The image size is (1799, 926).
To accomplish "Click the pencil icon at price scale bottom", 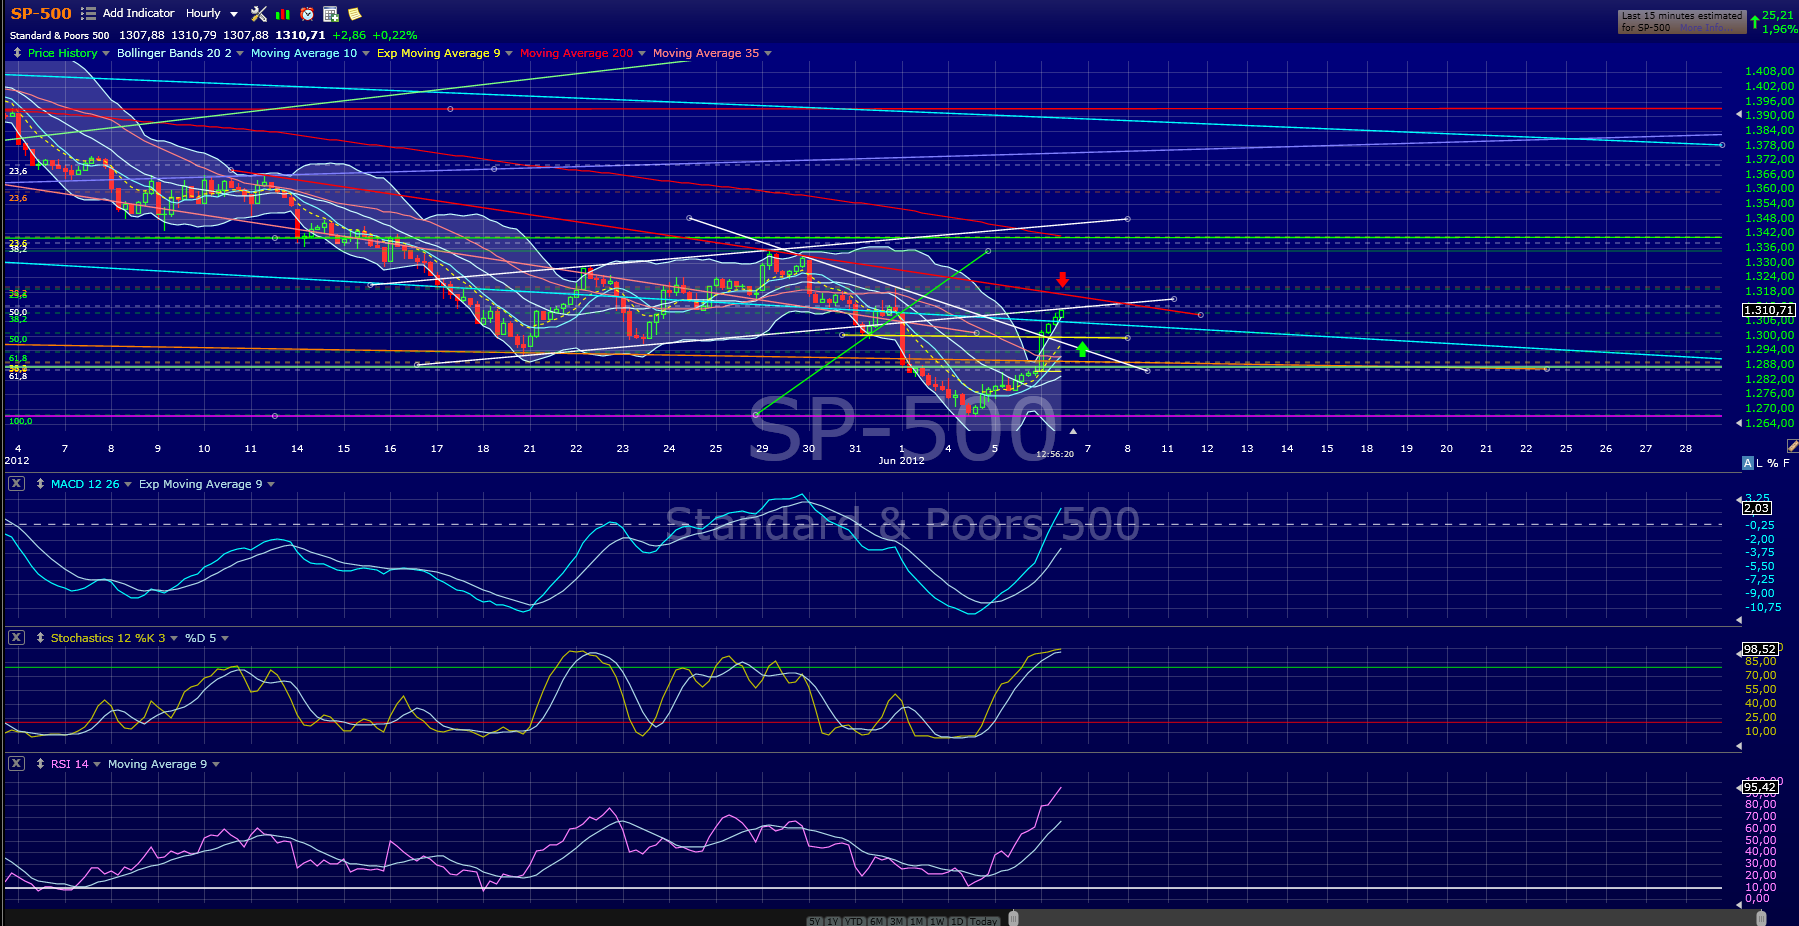I will tap(1792, 446).
